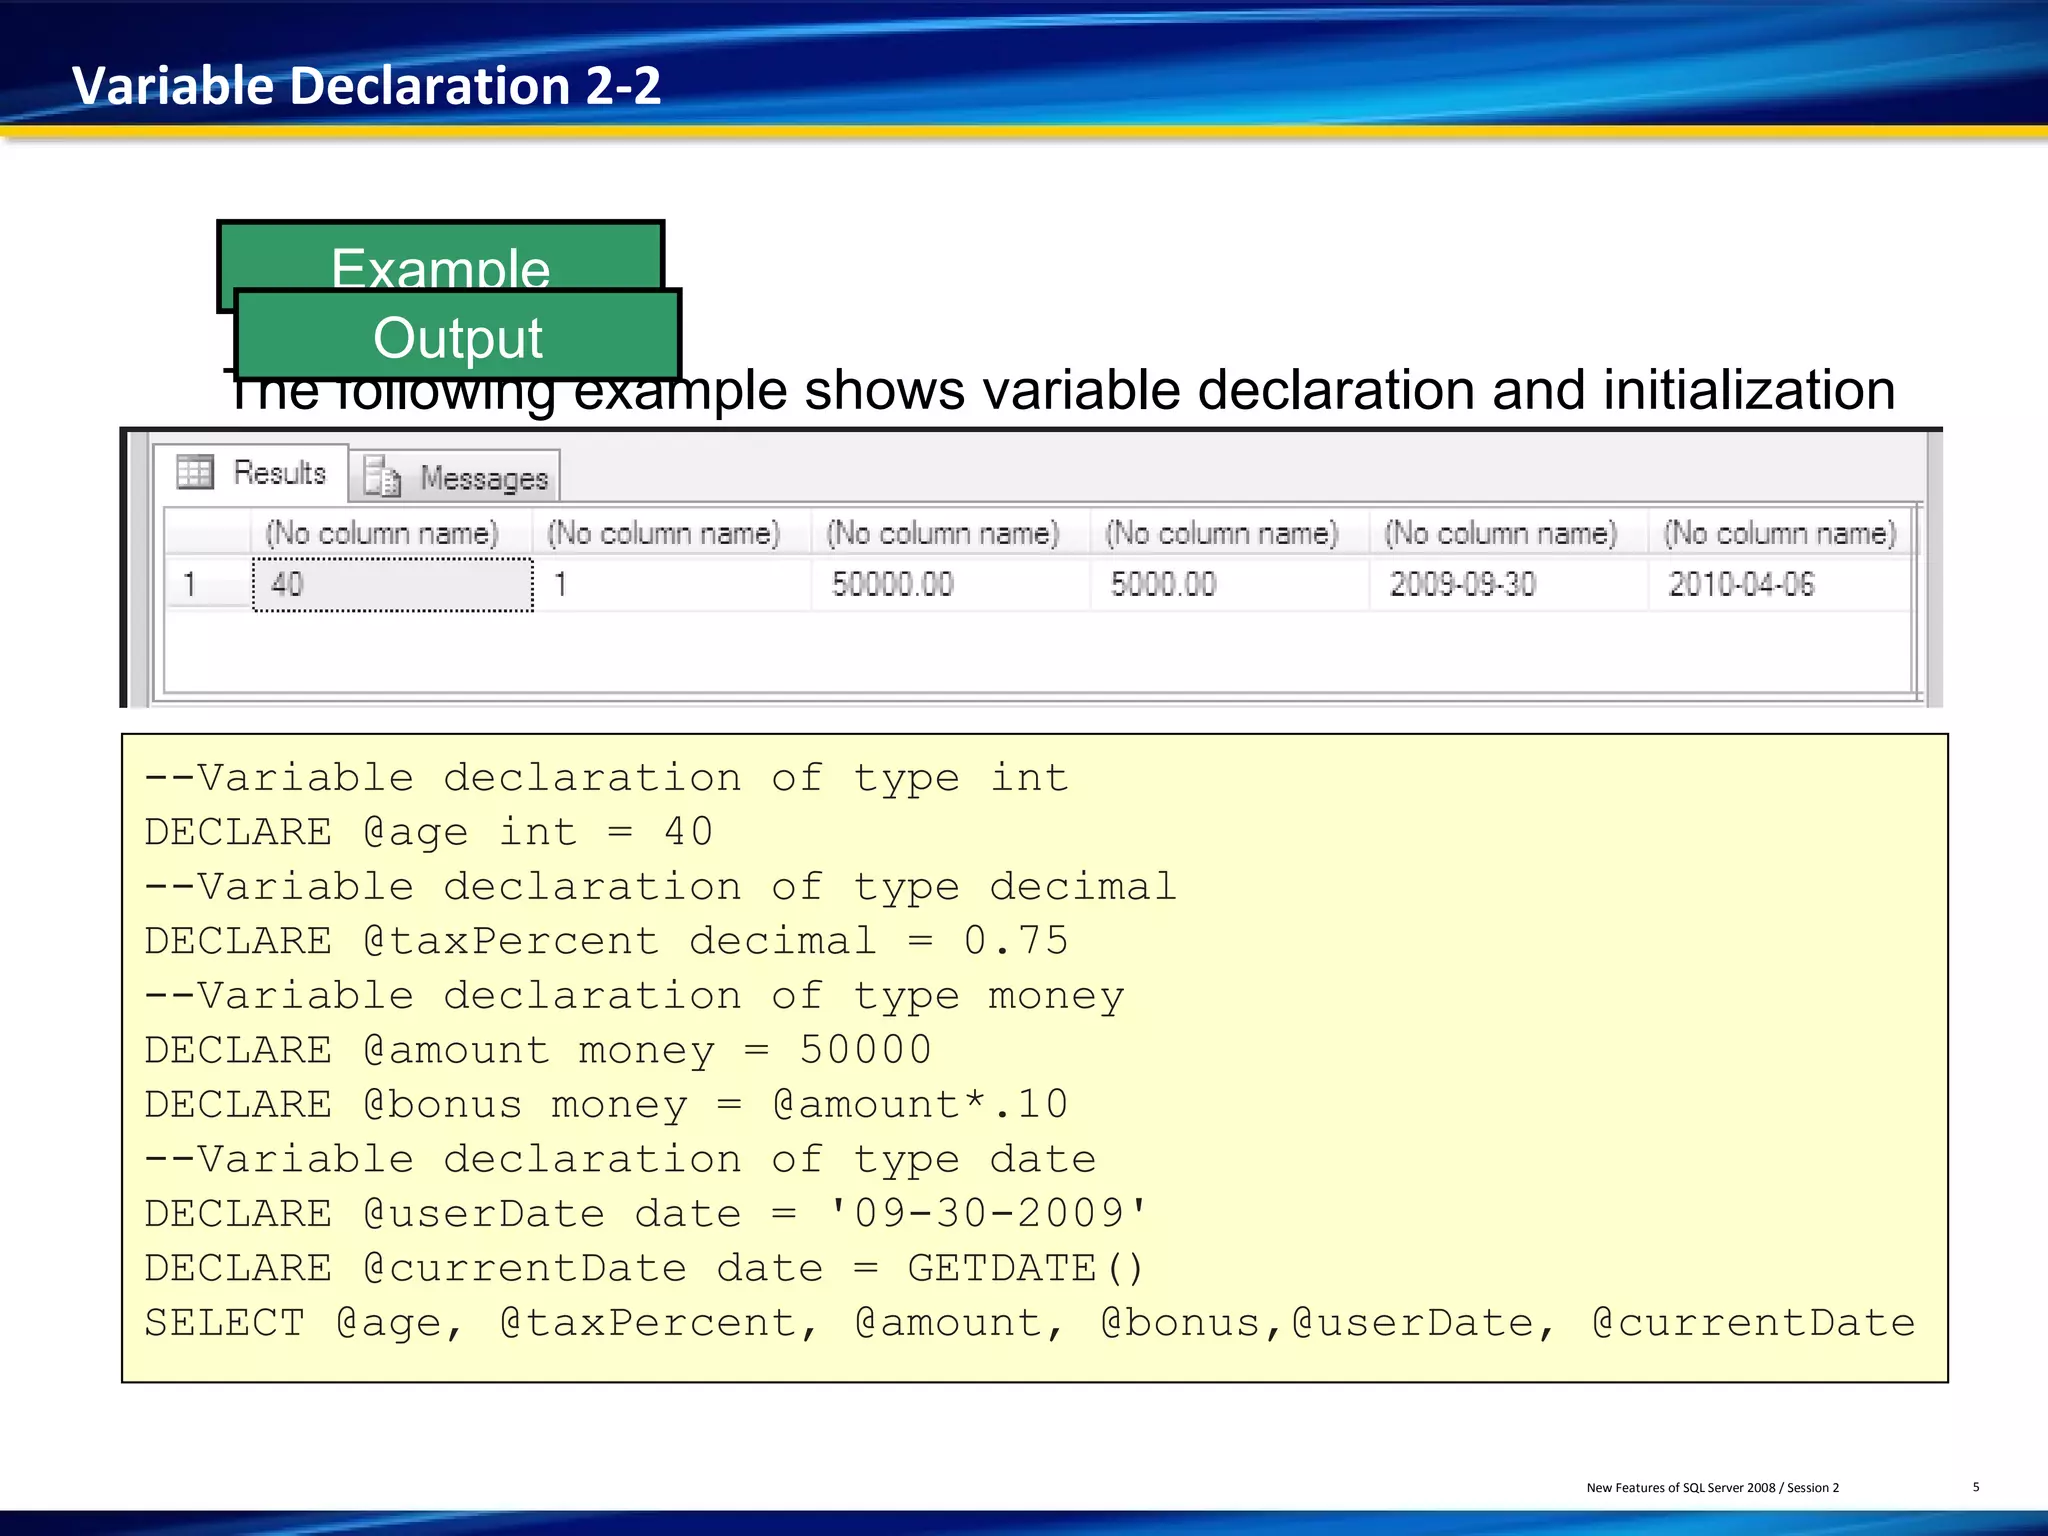Click the slide page number 5
Screen dimensions: 2048x1536
point(1976,1487)
